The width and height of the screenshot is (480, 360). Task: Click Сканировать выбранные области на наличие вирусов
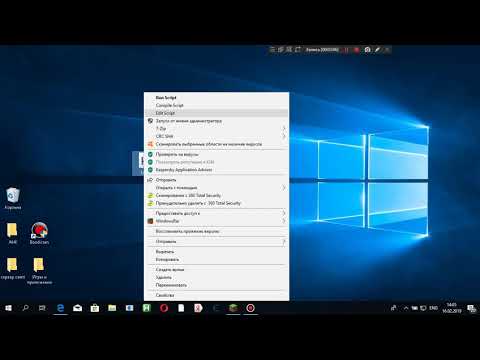209,144
